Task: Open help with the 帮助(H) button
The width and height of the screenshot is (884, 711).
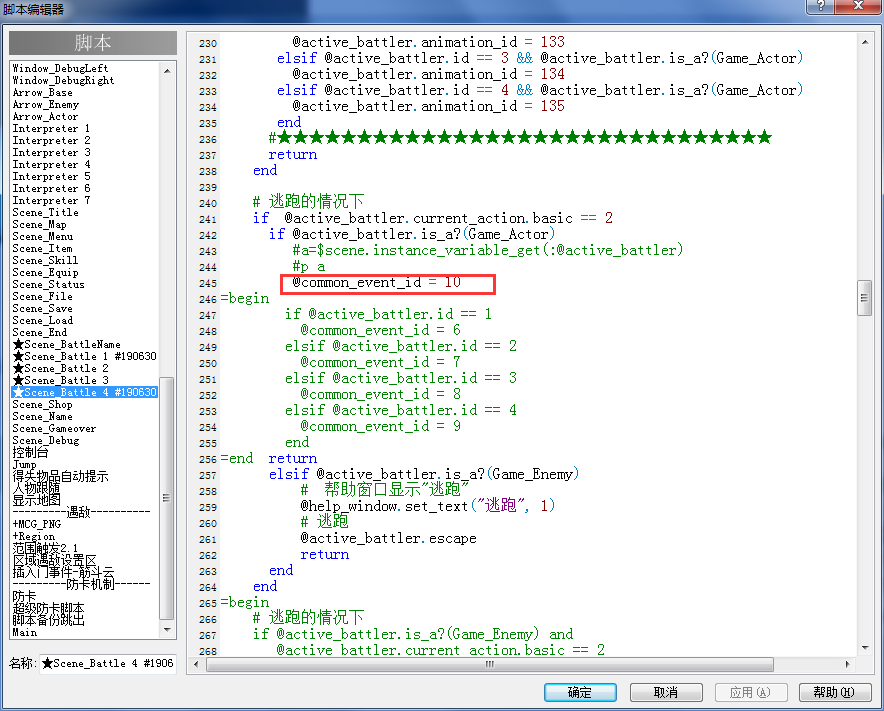Action: (835, 692)
